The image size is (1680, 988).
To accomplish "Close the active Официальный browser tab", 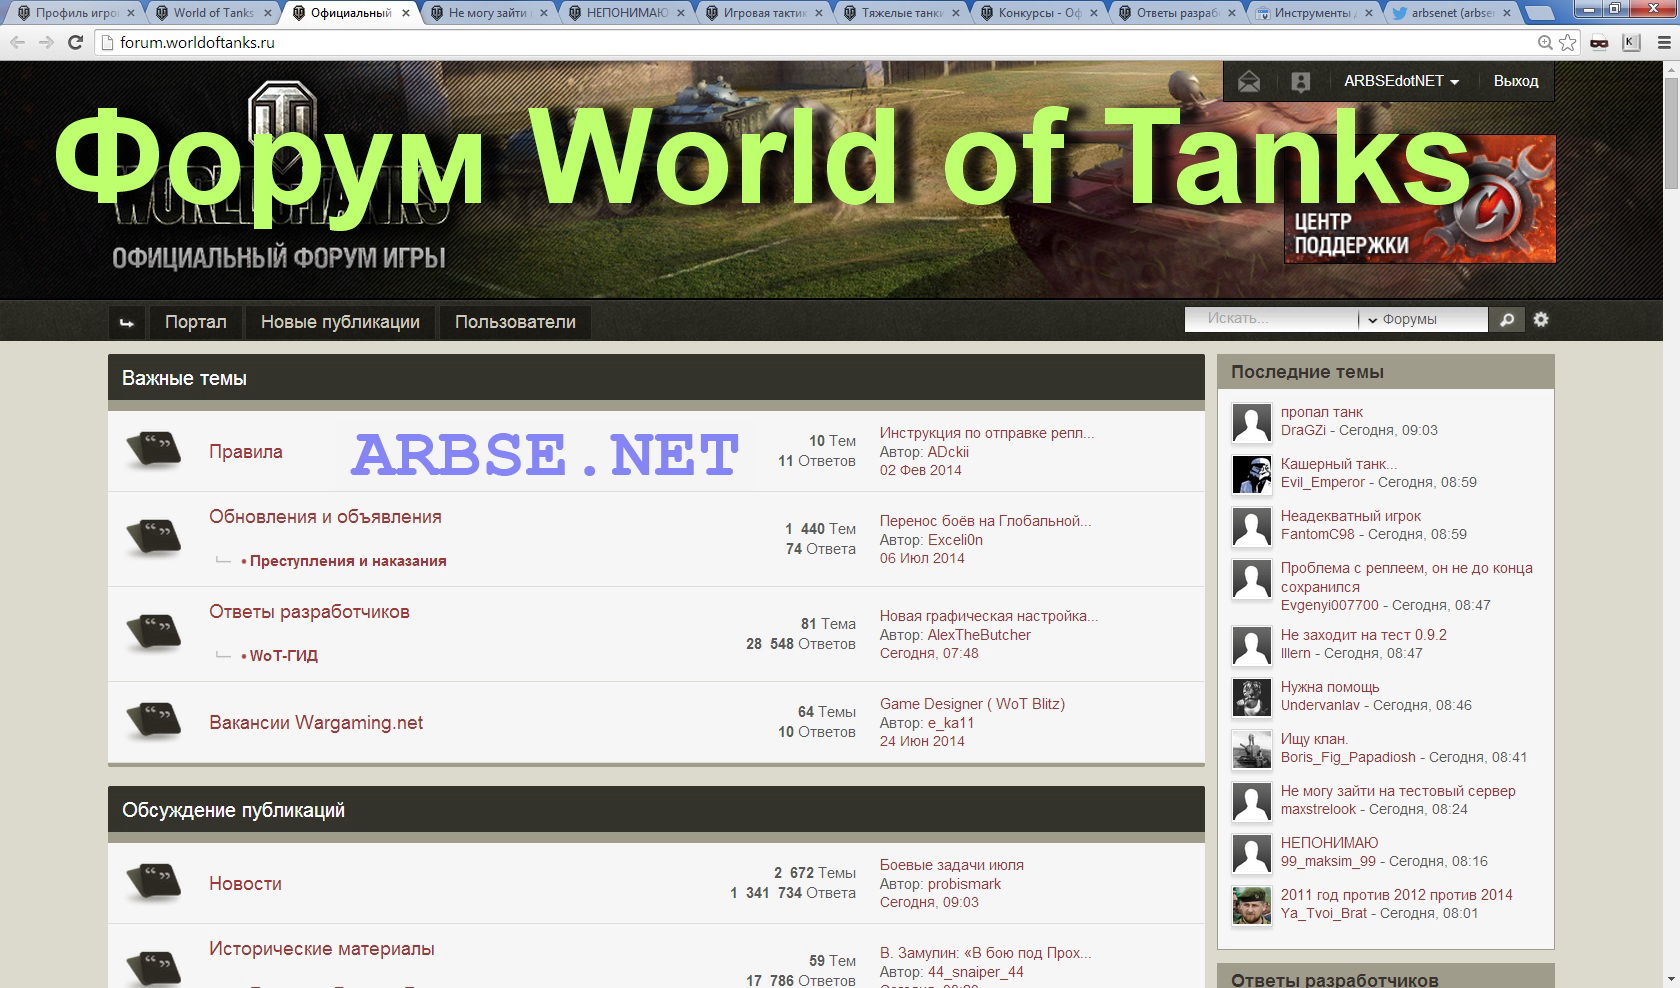I will click(406, 13).
